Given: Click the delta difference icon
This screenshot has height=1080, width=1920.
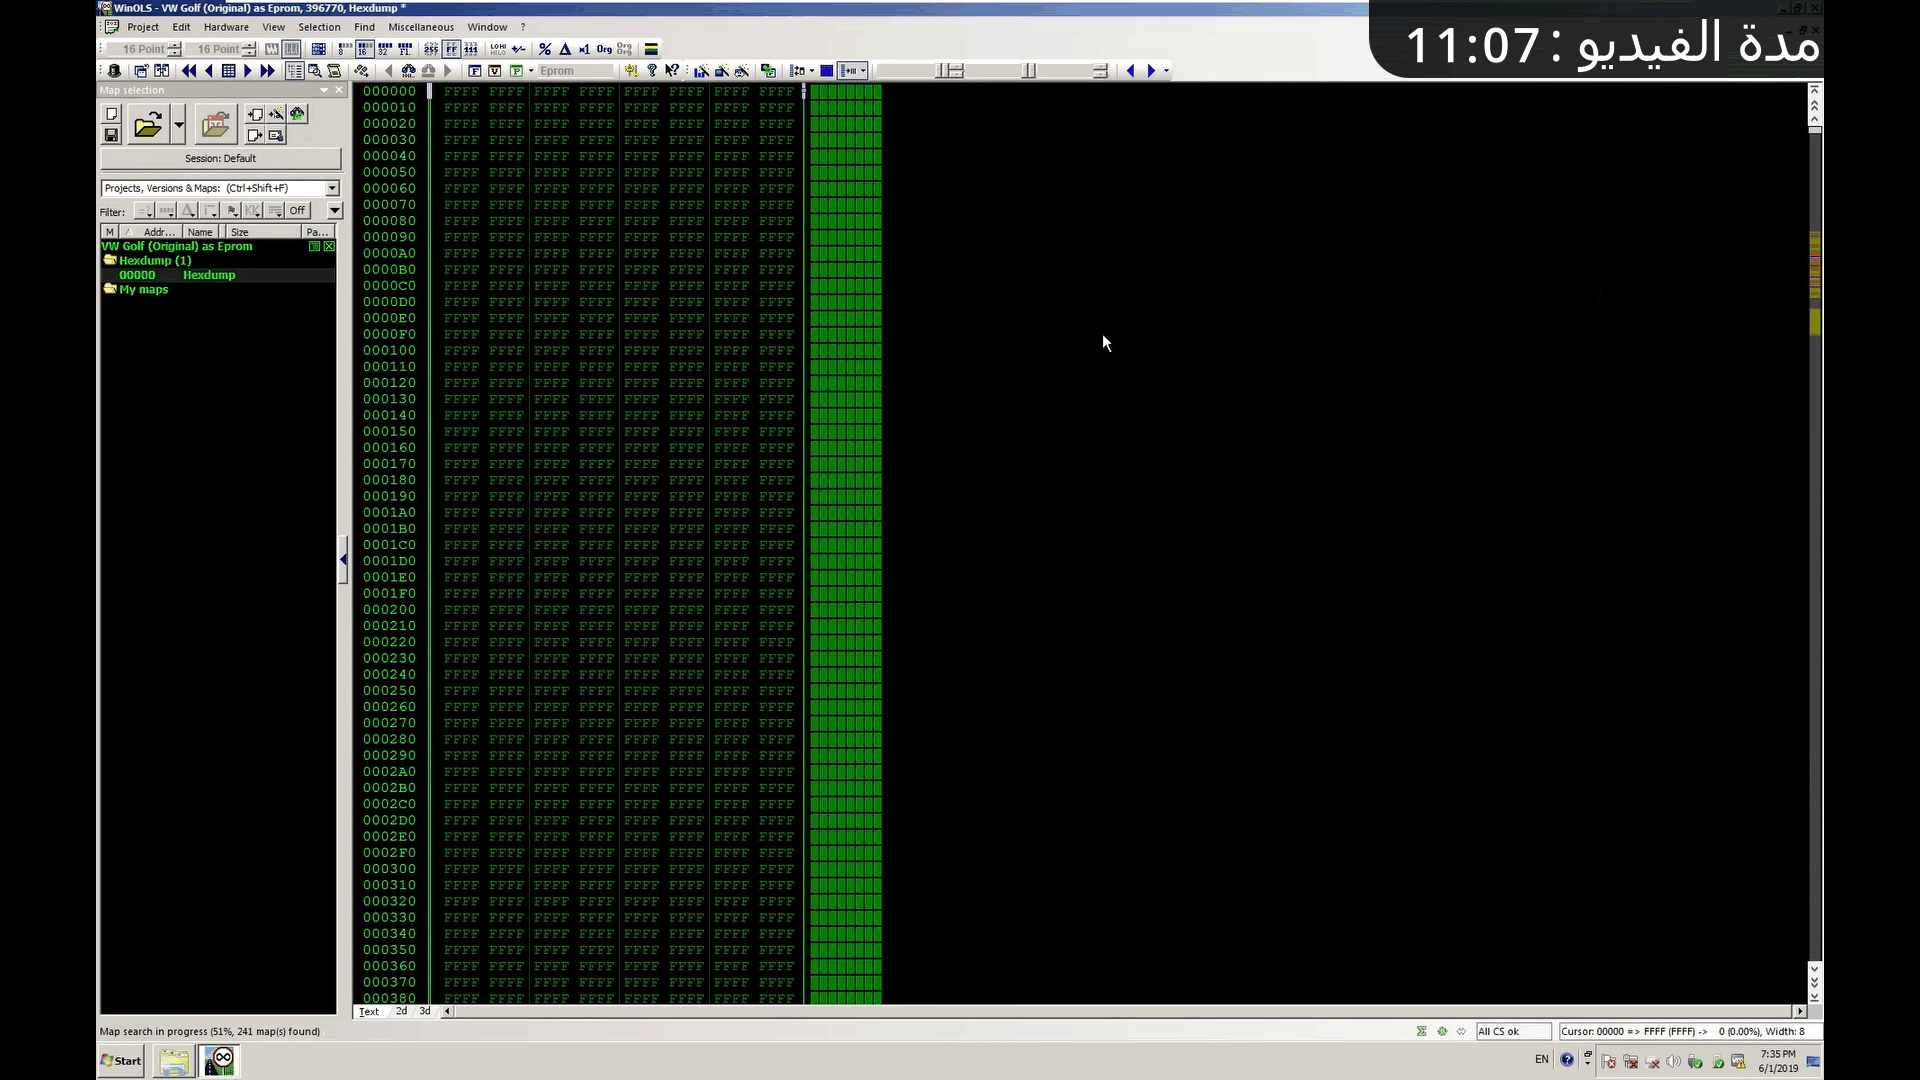Looking at the screenshot, I should click(564, 48).
